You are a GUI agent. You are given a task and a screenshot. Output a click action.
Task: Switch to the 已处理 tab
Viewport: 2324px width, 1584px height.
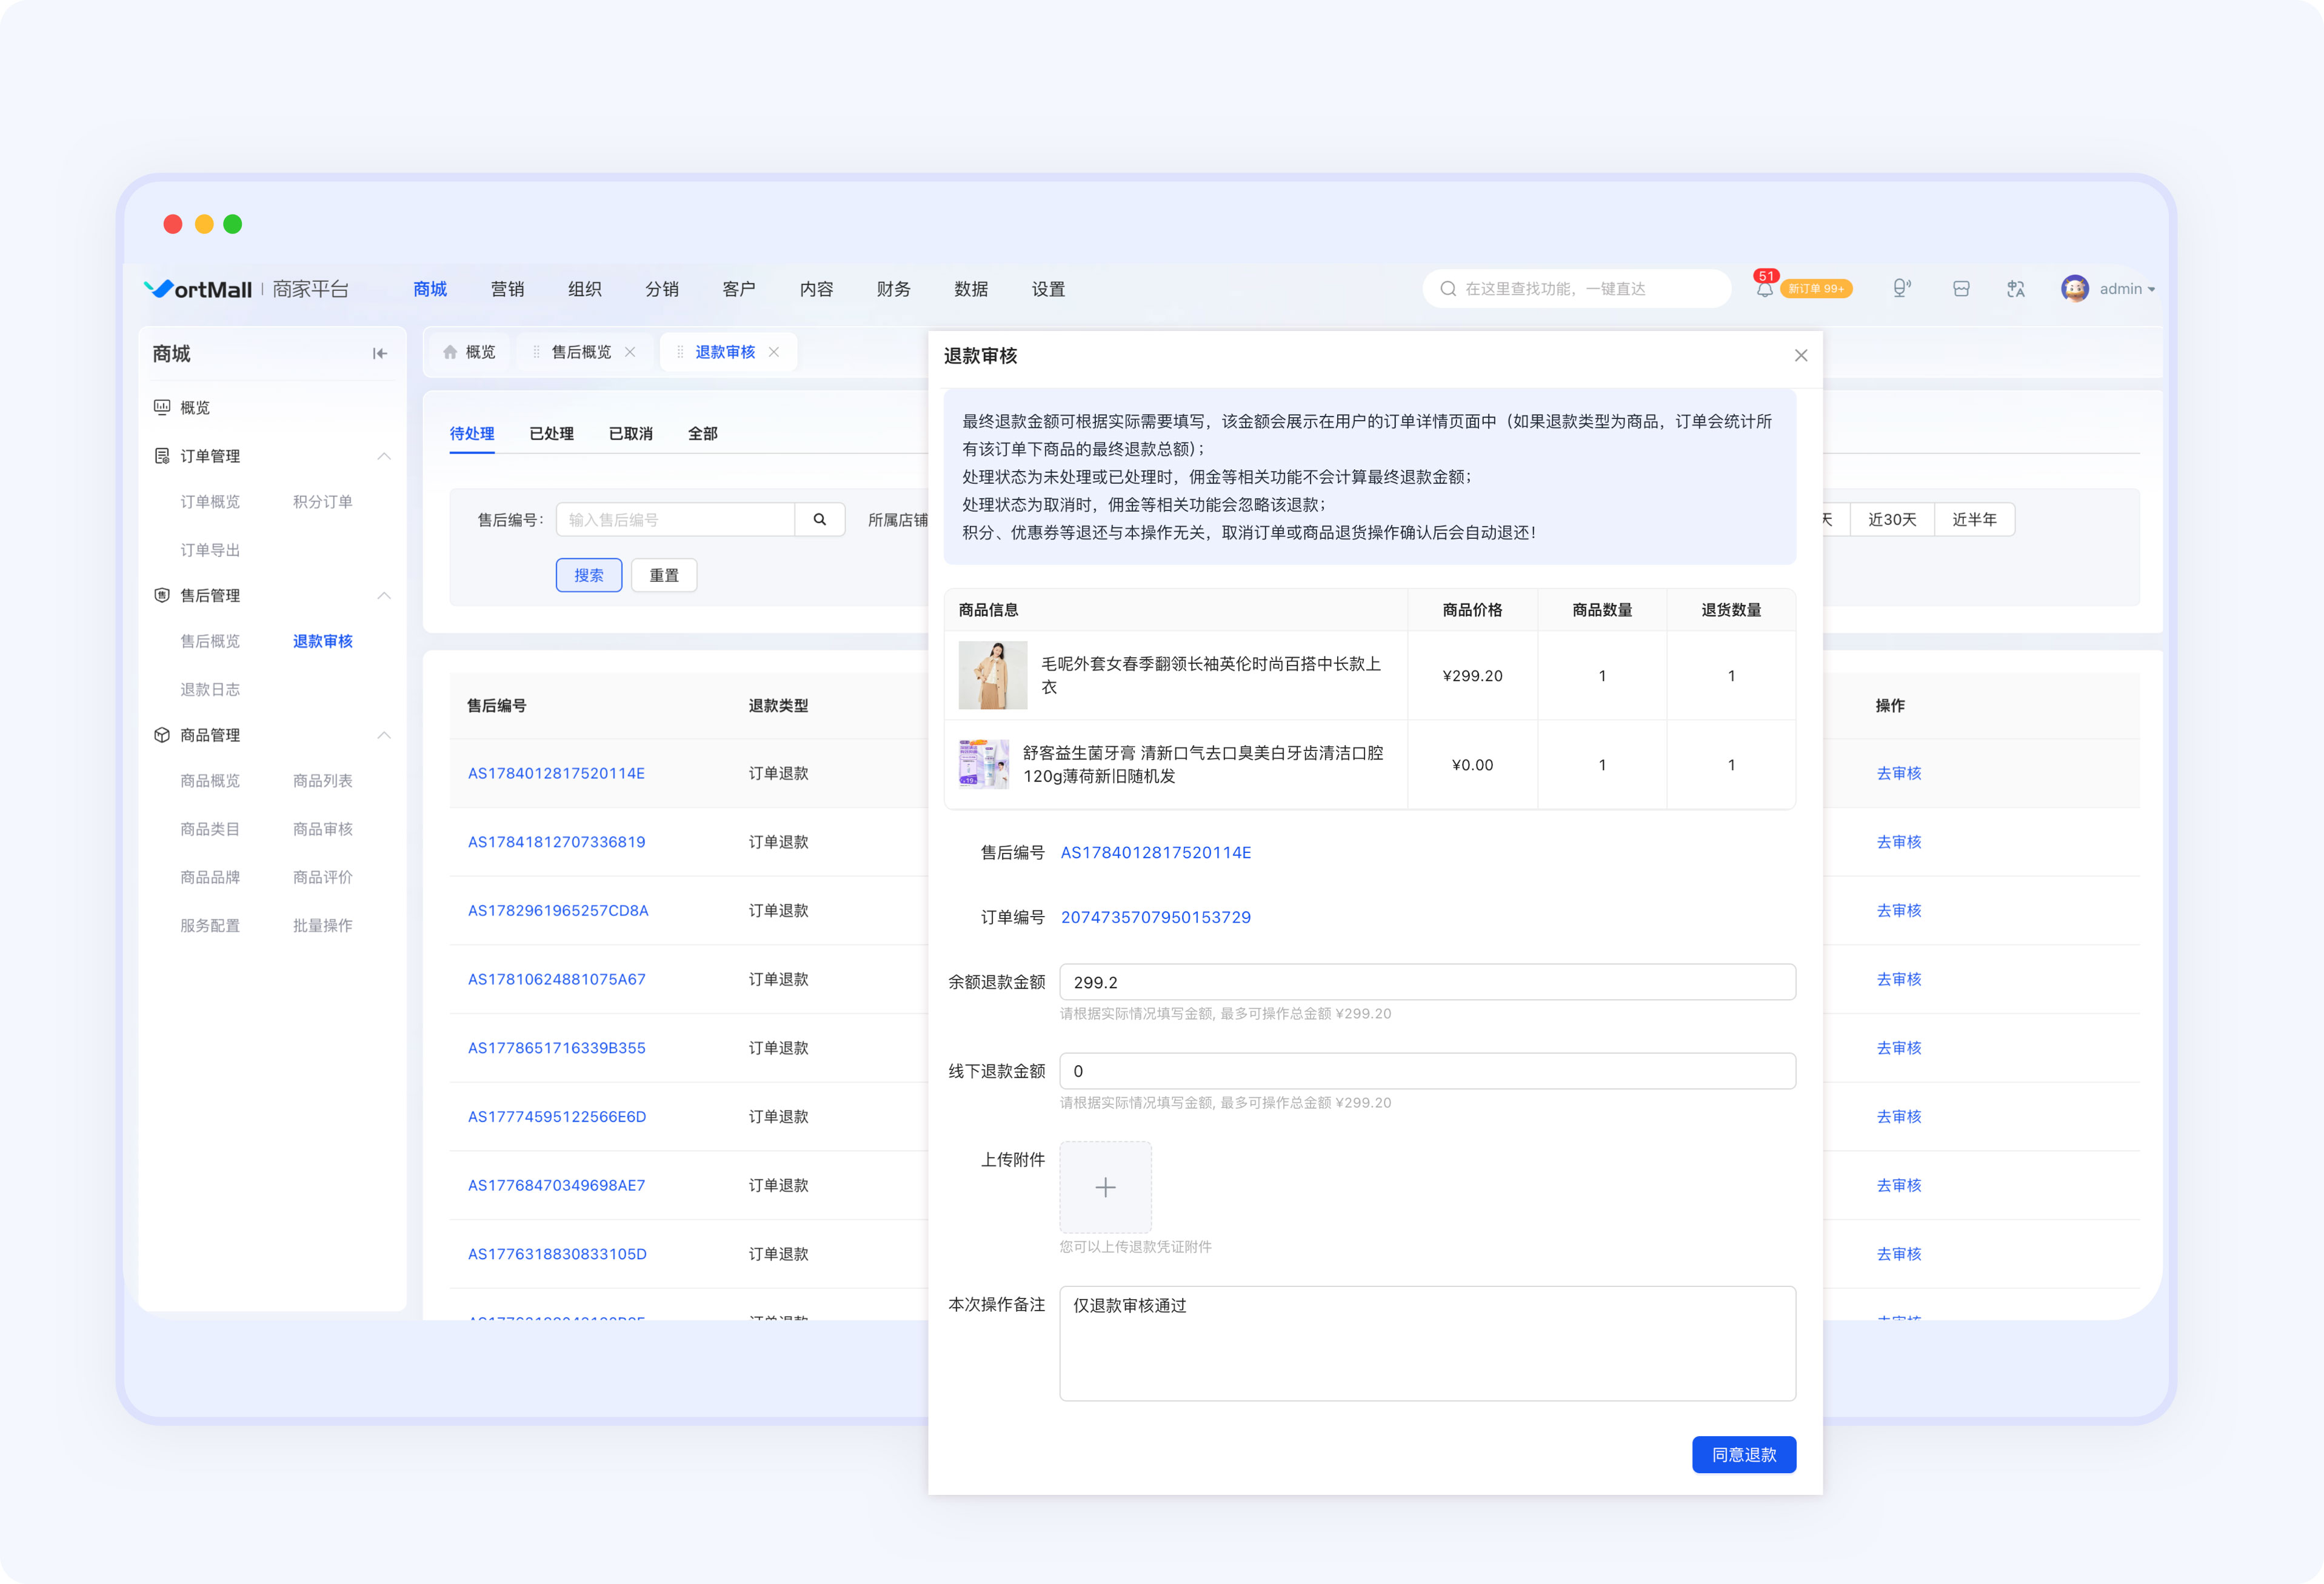click(551, 433)
